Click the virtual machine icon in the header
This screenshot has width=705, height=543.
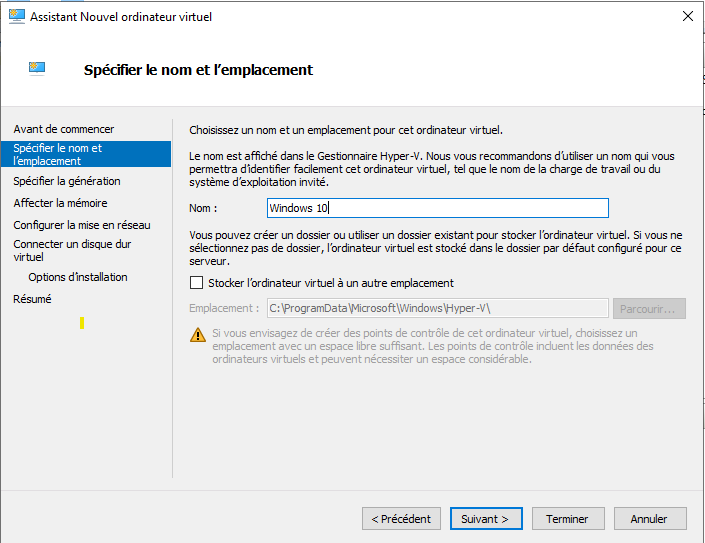click(x=37, y=69)
